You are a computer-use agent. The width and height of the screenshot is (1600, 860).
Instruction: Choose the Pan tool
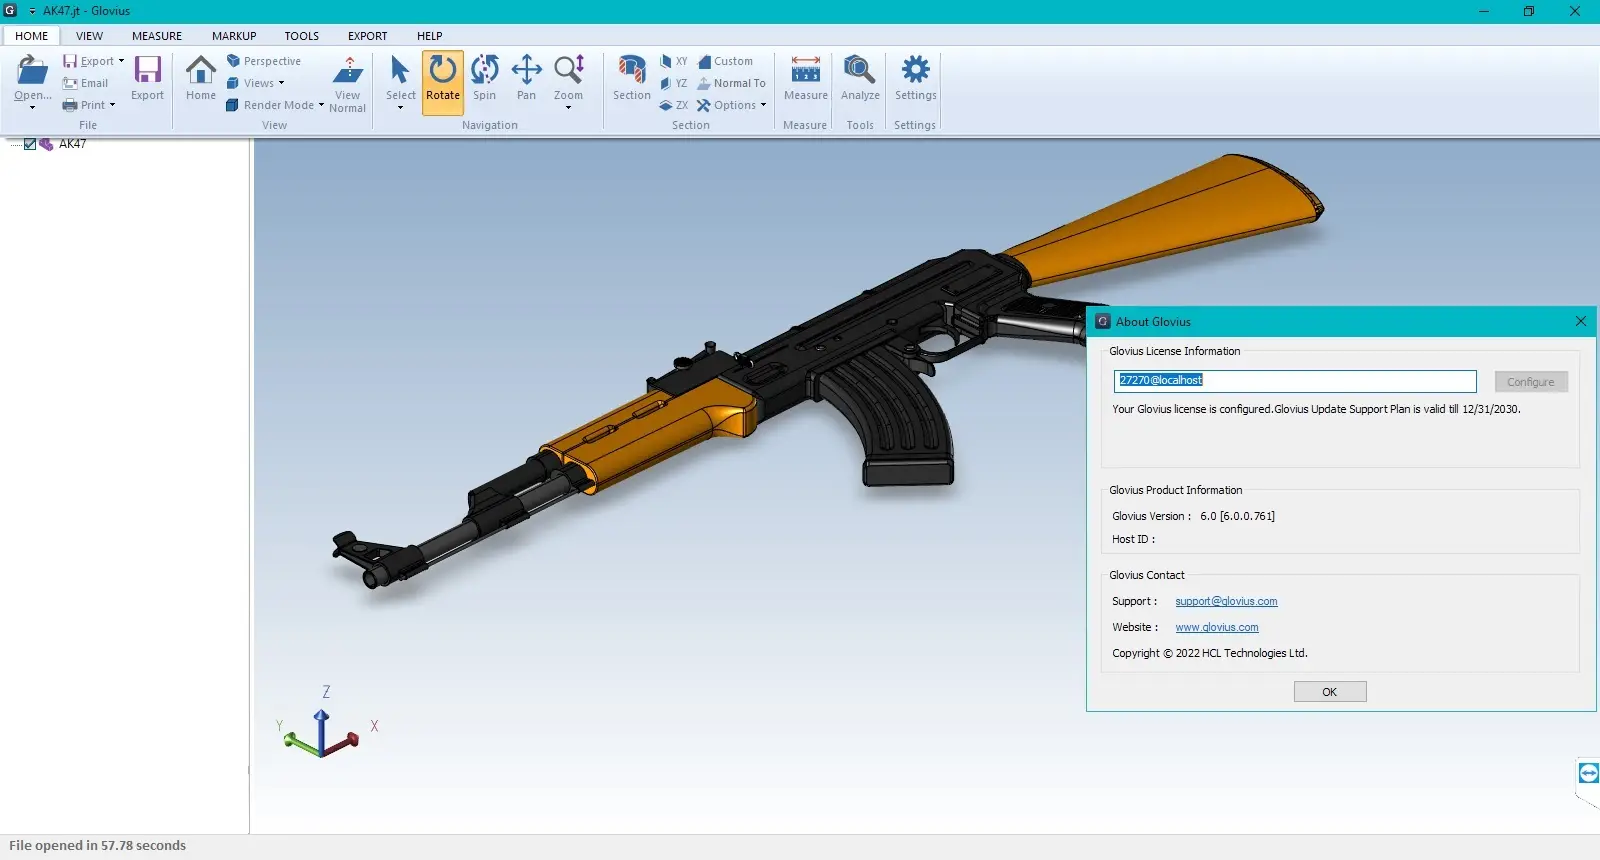526,78
